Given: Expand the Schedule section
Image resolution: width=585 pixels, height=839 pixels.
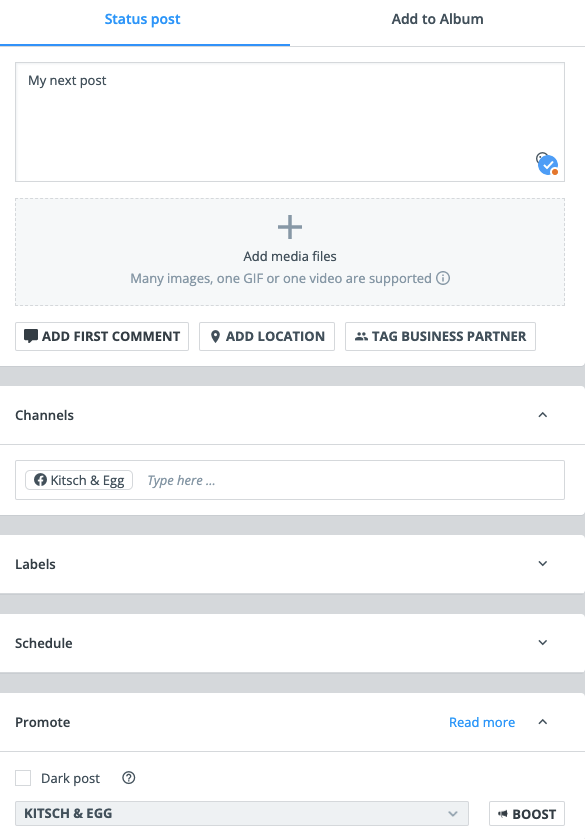Looking at the screenshot, I should pos(543,643).
